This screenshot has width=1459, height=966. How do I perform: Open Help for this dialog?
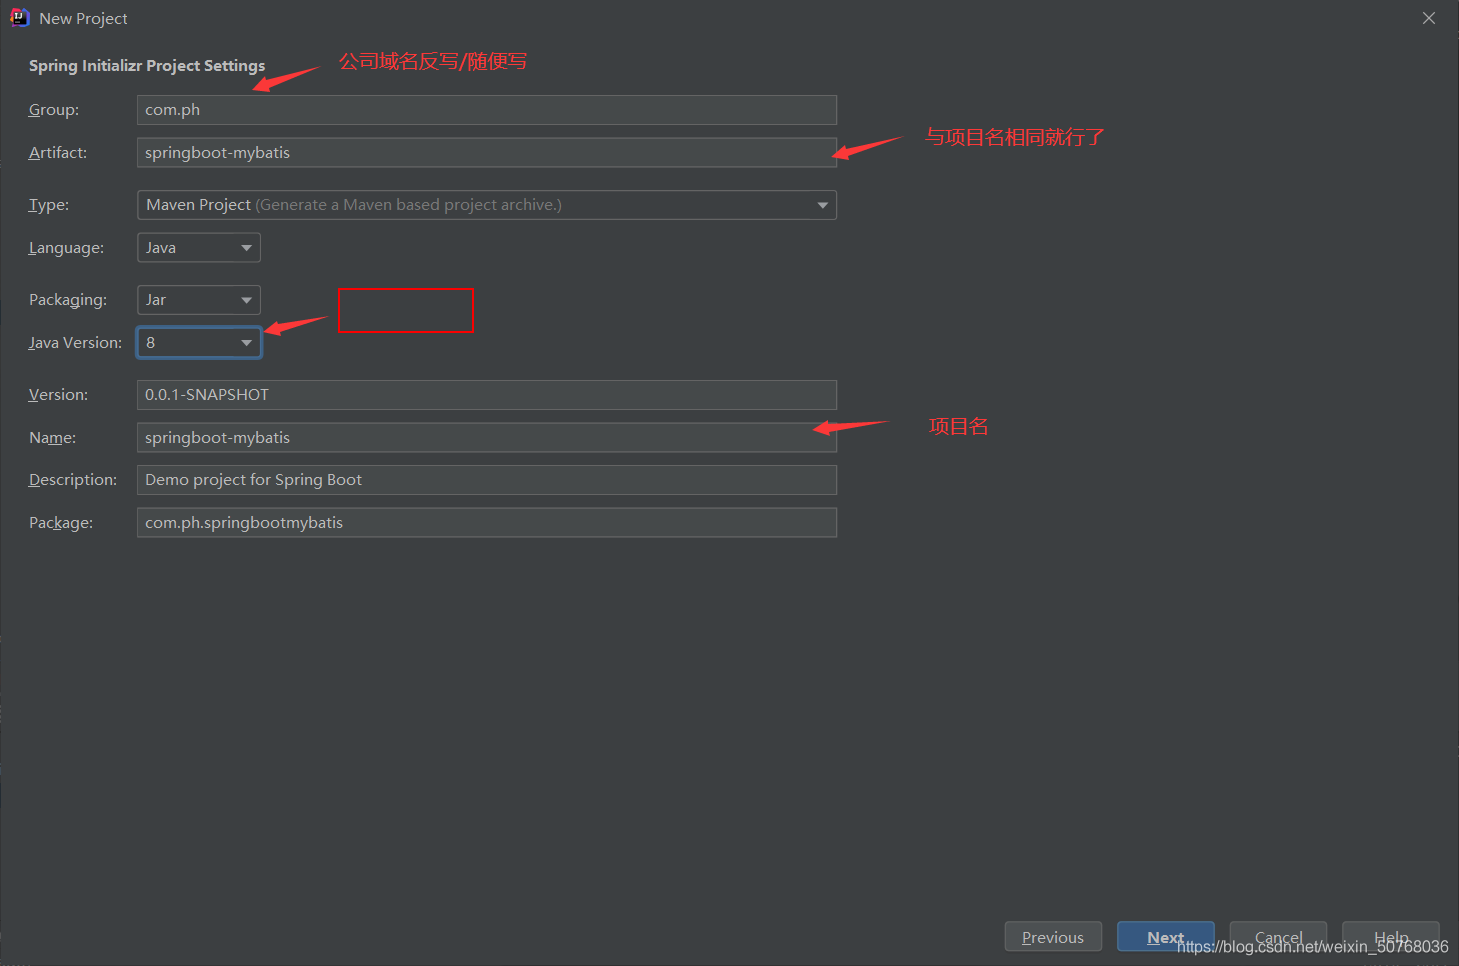[x=1391, y=937]
